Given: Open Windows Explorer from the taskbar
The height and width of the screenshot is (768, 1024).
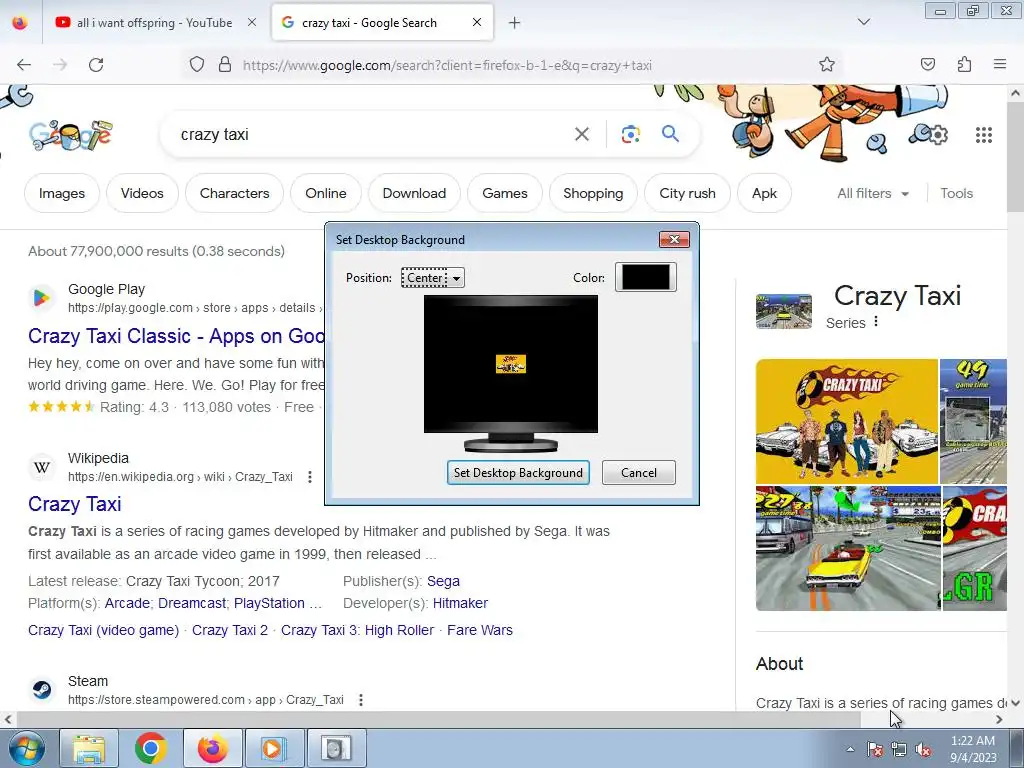Looking at the screenshot, I should point(89,748).
